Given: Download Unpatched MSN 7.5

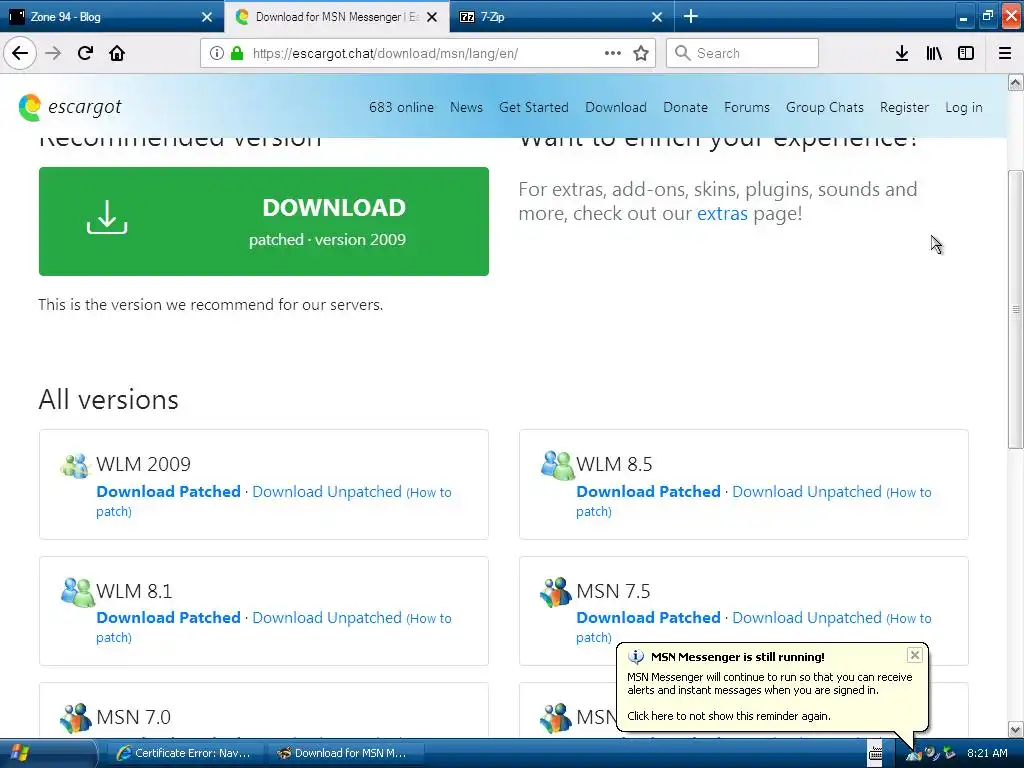Looking at the screenshot, I should pos(807,618).
